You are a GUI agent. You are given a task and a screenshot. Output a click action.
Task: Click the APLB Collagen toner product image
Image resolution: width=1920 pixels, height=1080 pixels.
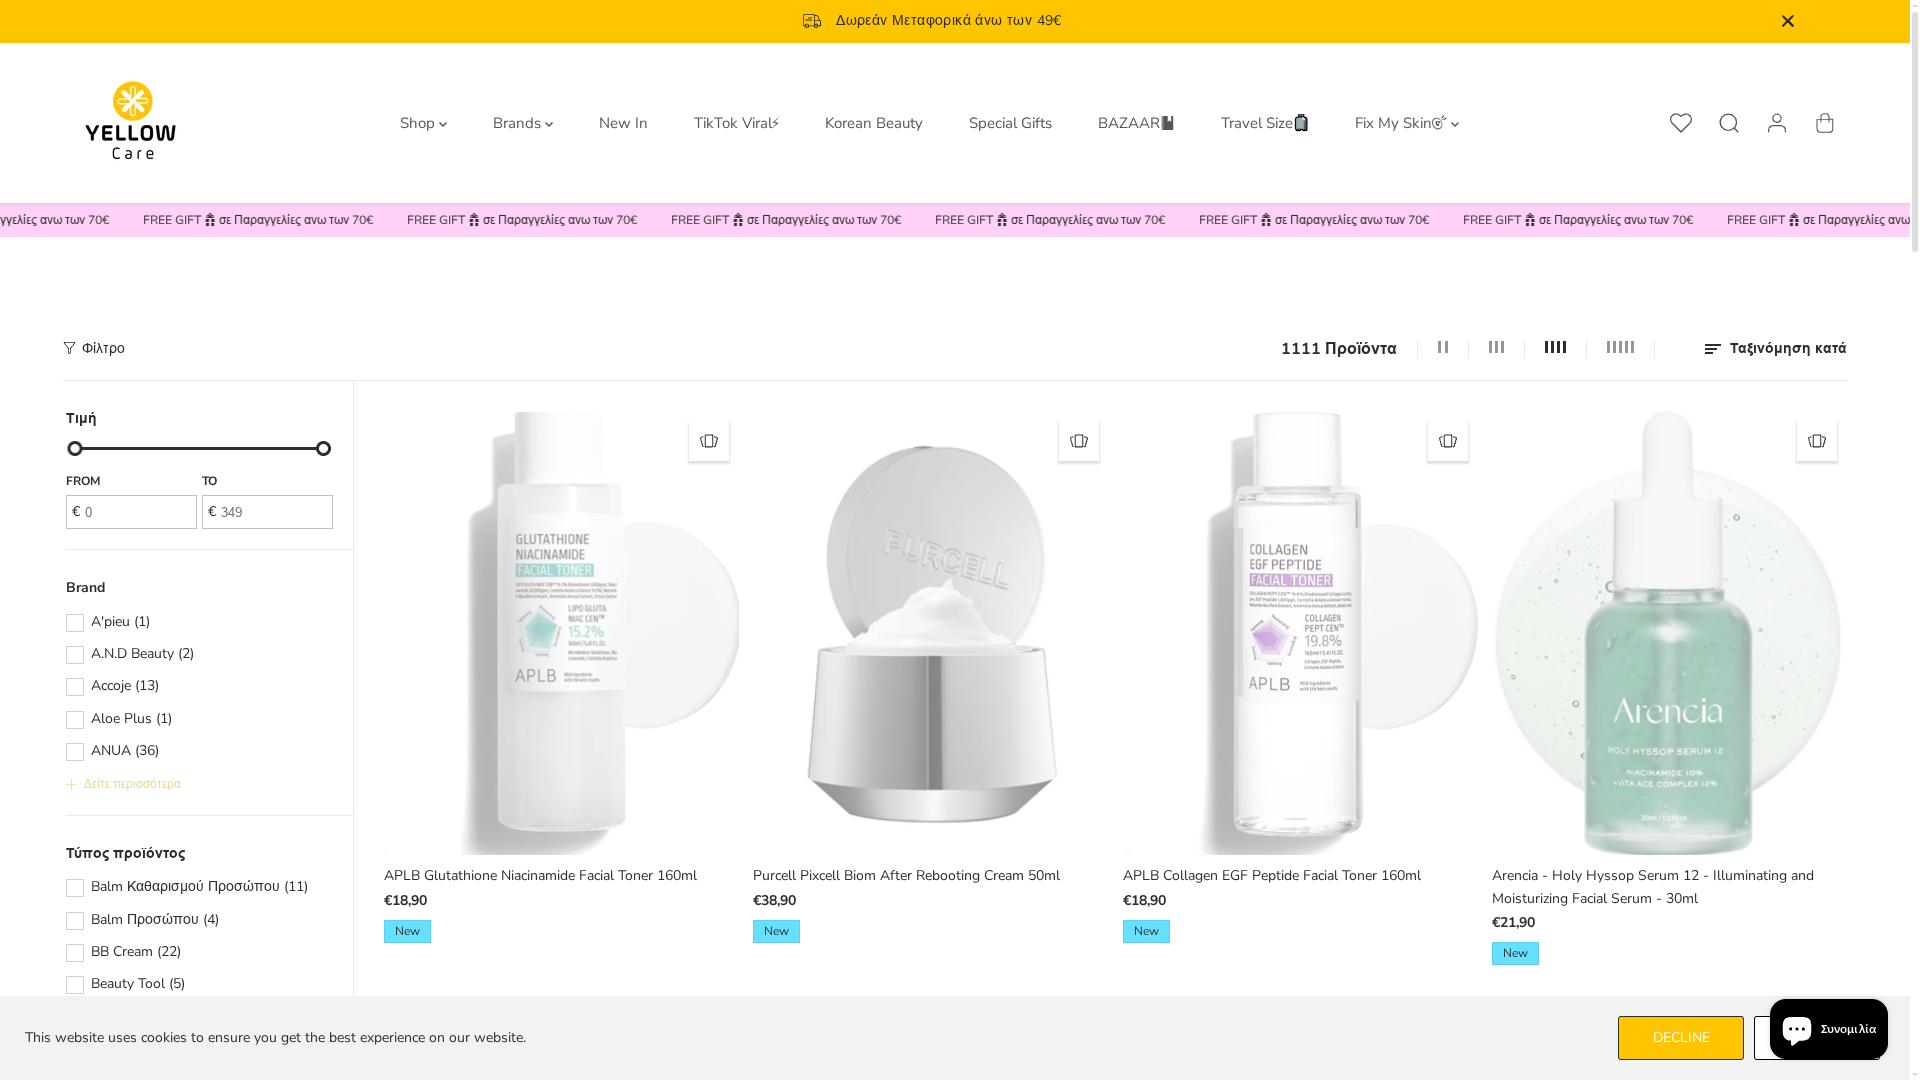click(x=1300, y=633)
